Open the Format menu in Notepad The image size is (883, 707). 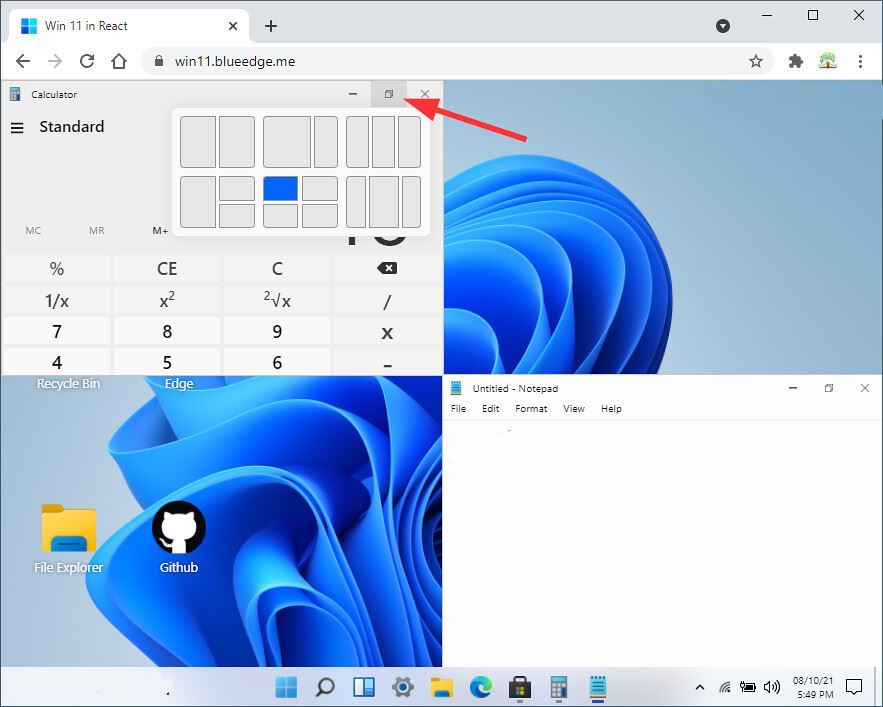pyautogui.click(x=531, y=408)
